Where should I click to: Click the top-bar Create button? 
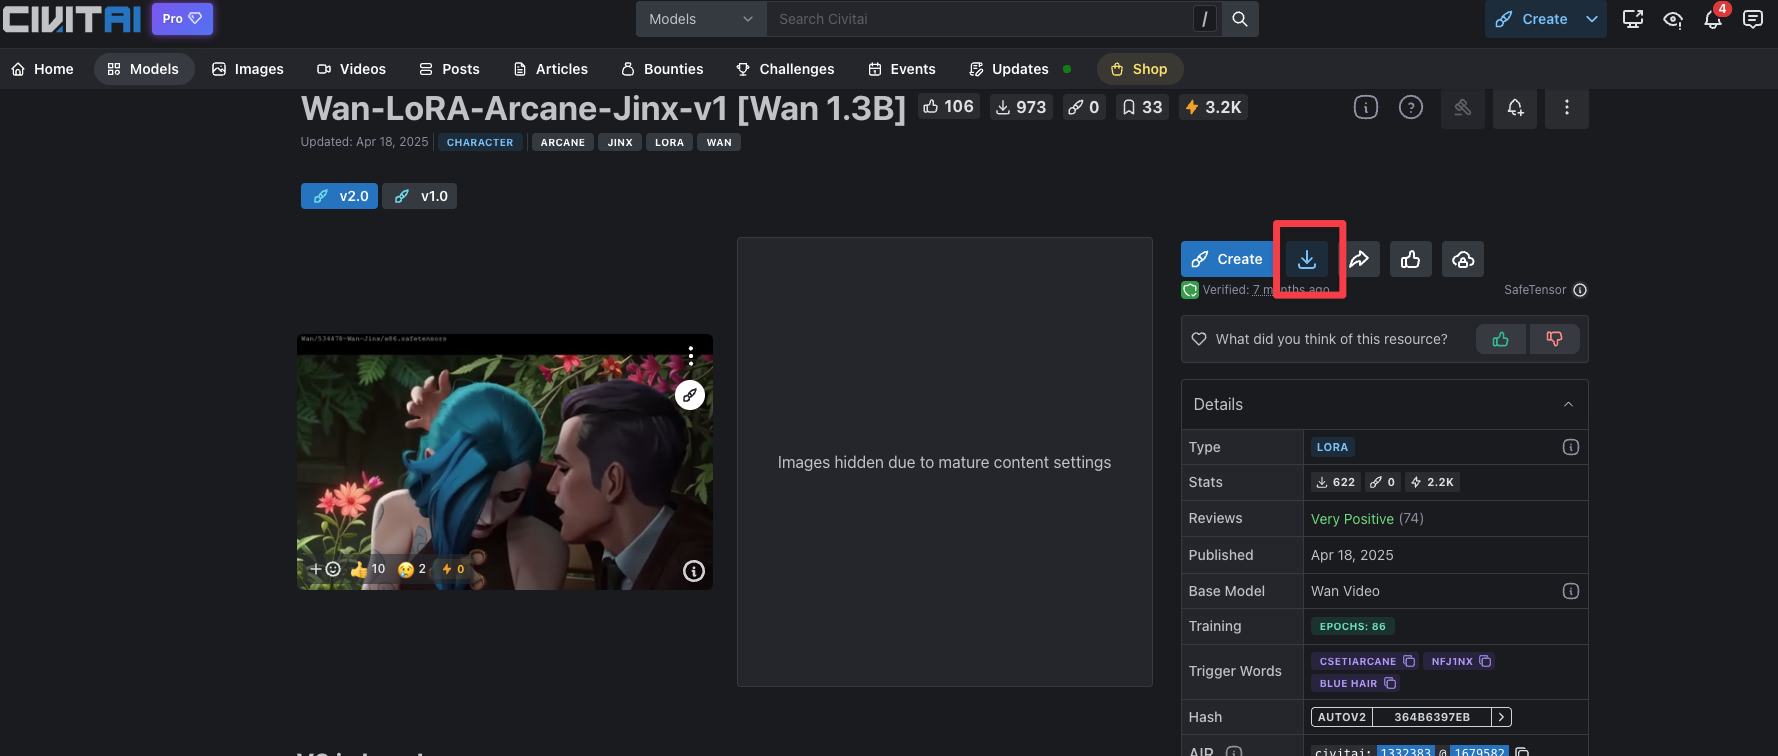point(1531,19)
